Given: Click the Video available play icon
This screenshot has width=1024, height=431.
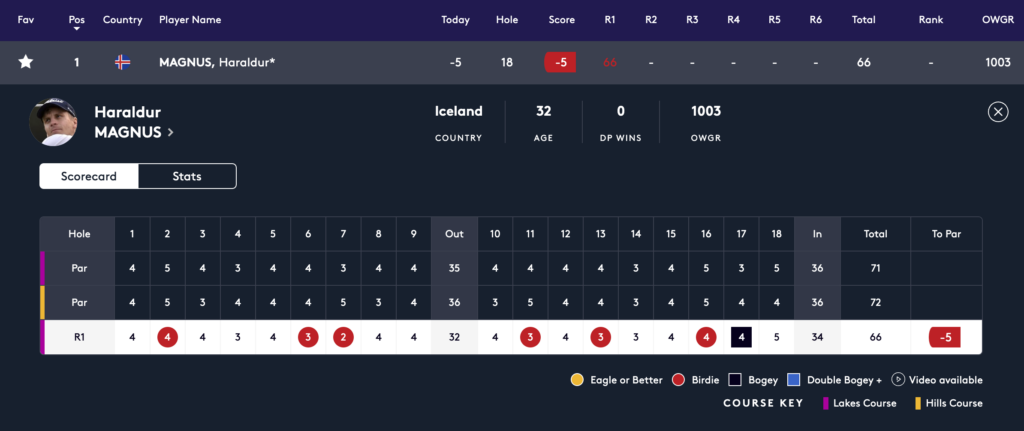Looking at the screenshot, I should 897,380.
